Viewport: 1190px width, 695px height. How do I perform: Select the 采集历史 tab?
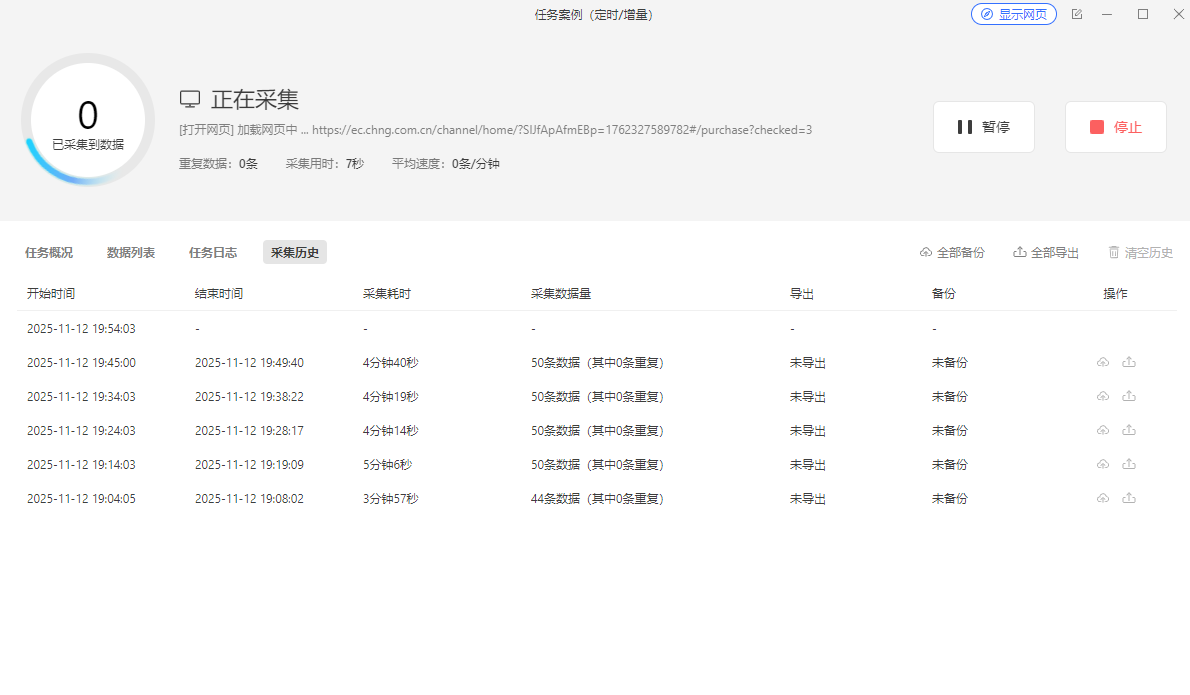(295, 253)
